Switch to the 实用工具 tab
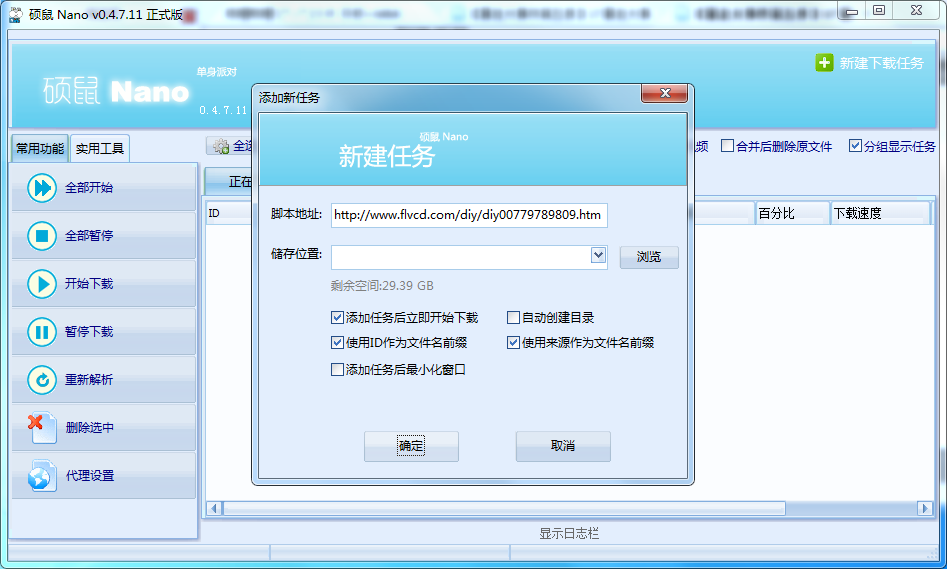947x569 pixels. (100, 149)
